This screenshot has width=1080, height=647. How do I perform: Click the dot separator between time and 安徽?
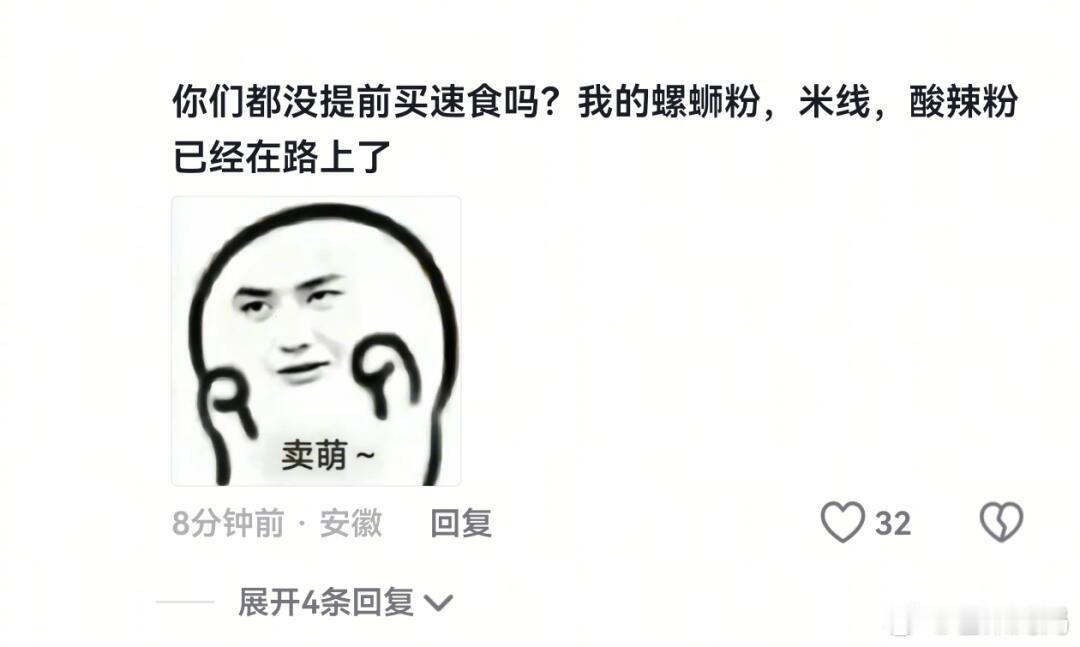(x=302, y=524)
